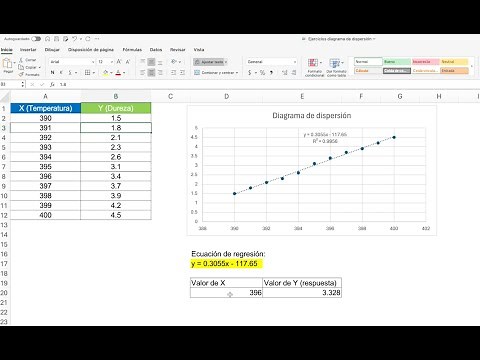The width and height of the screenshot is (480, 360).
Task: Open the borders dropdown arrow
Action: [94, 73]
